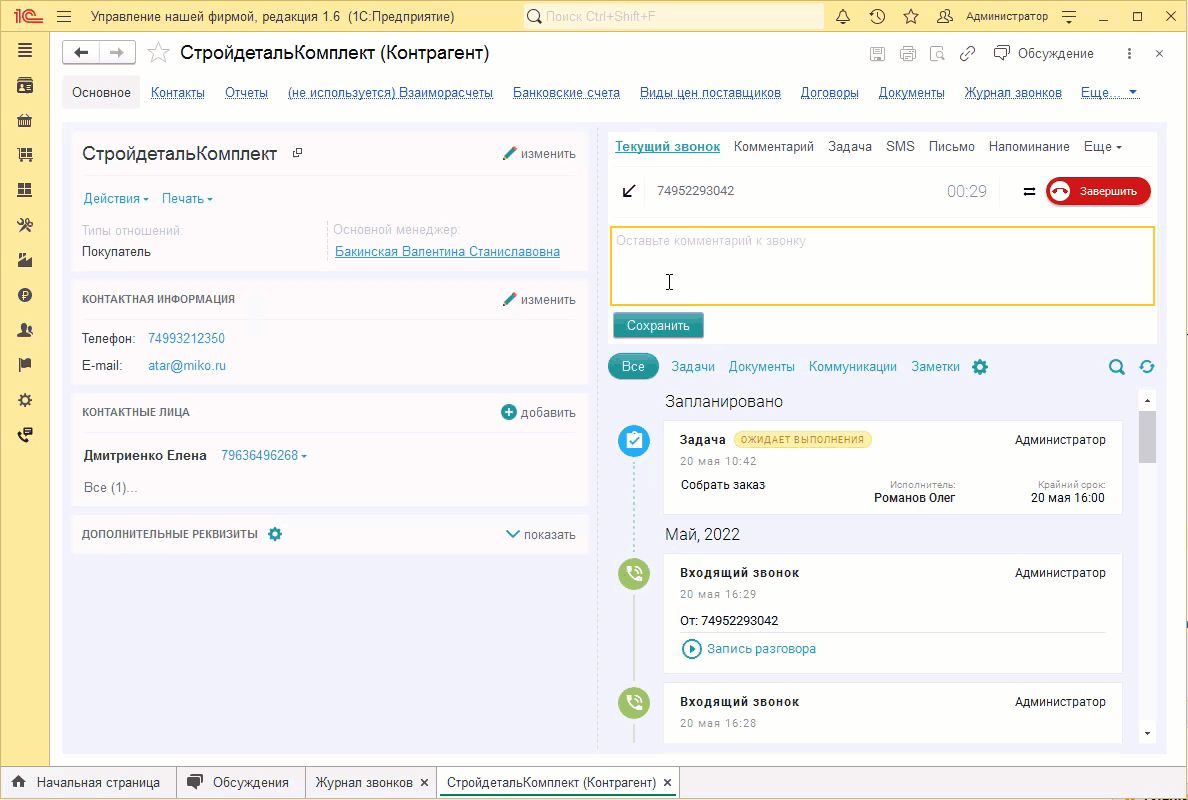This screenshot has height=800, width=1188.
Task: Open the notifications bell icon
Action: (843, 17)
